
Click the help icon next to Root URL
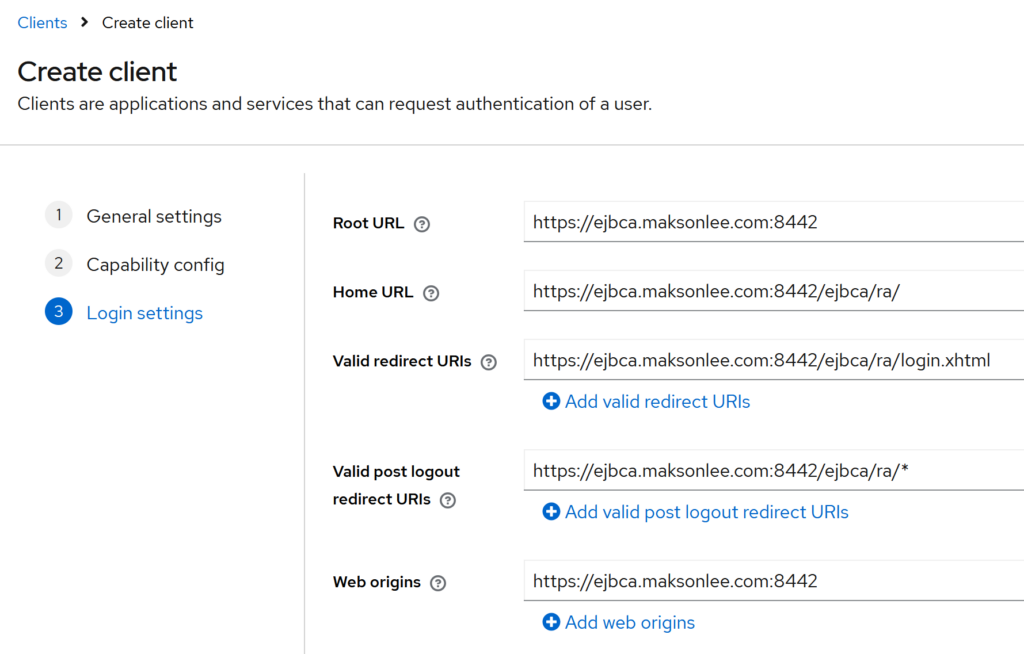(422, 224)
